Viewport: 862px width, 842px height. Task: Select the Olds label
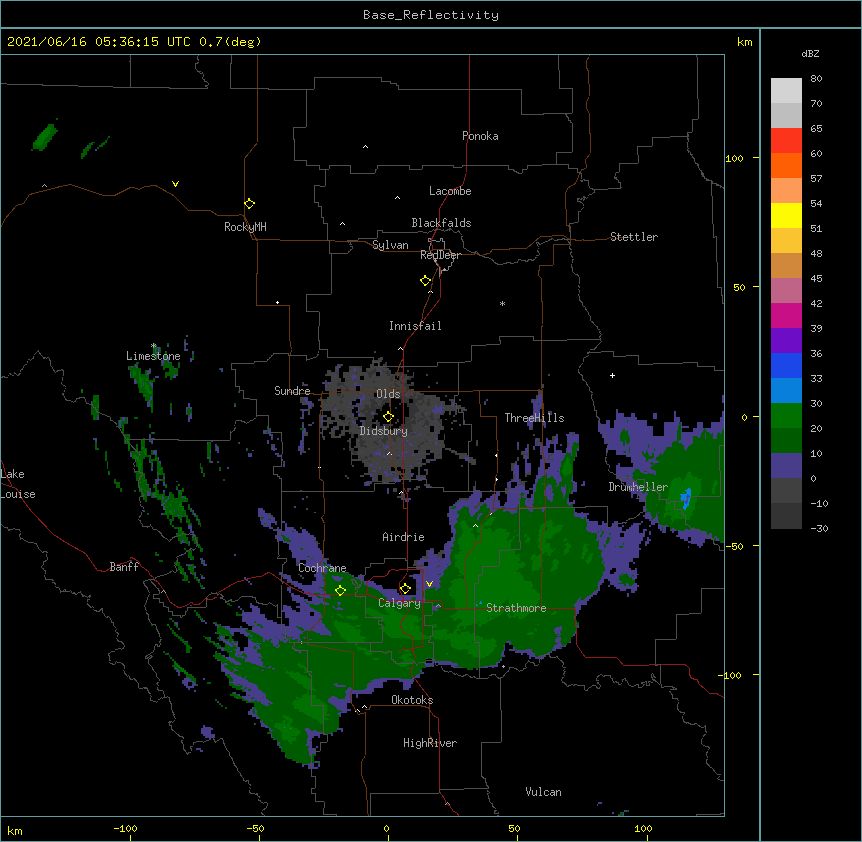pos(388,394)
